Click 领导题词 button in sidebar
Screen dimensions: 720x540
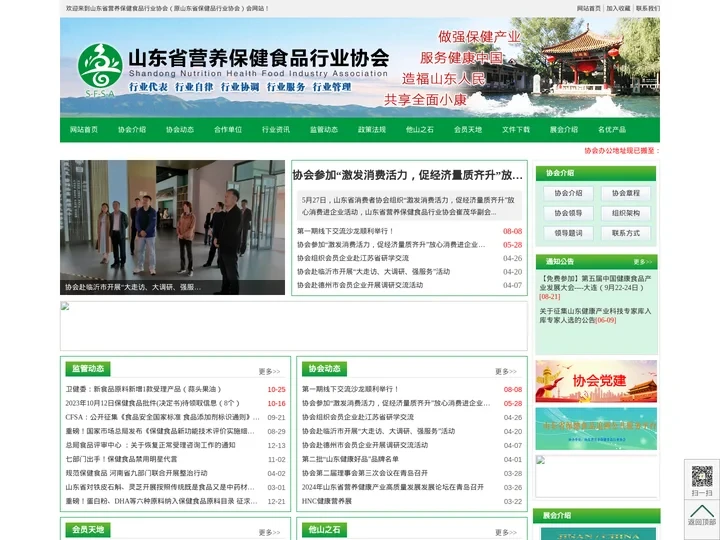568,233
